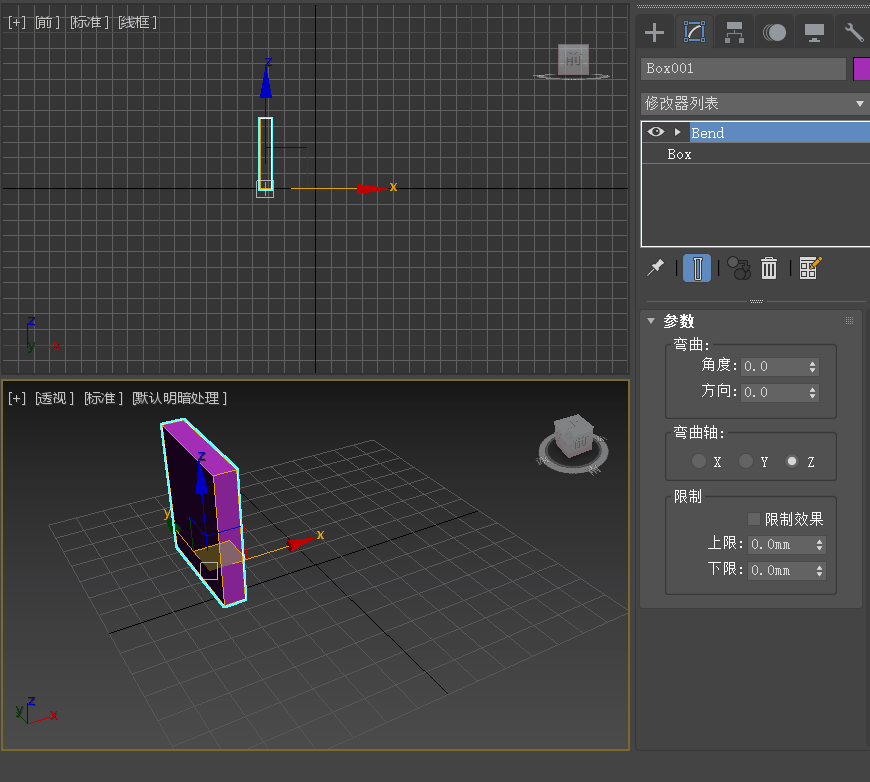Select the Box entry in modifier stack
The height and width of the screenshot is (782, 870).
coord(680,155)
